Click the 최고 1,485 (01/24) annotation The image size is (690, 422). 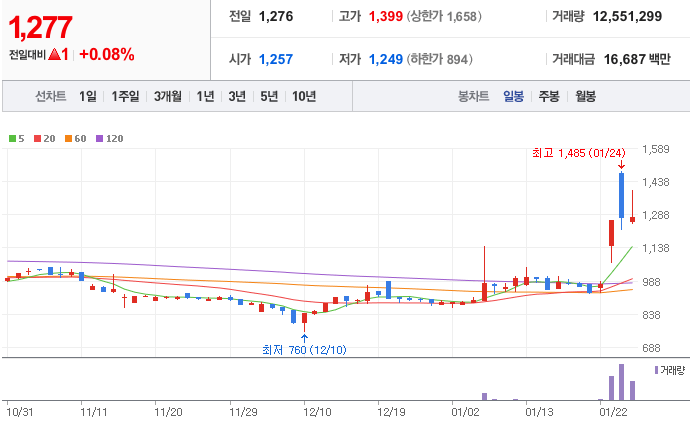[579, 153]
